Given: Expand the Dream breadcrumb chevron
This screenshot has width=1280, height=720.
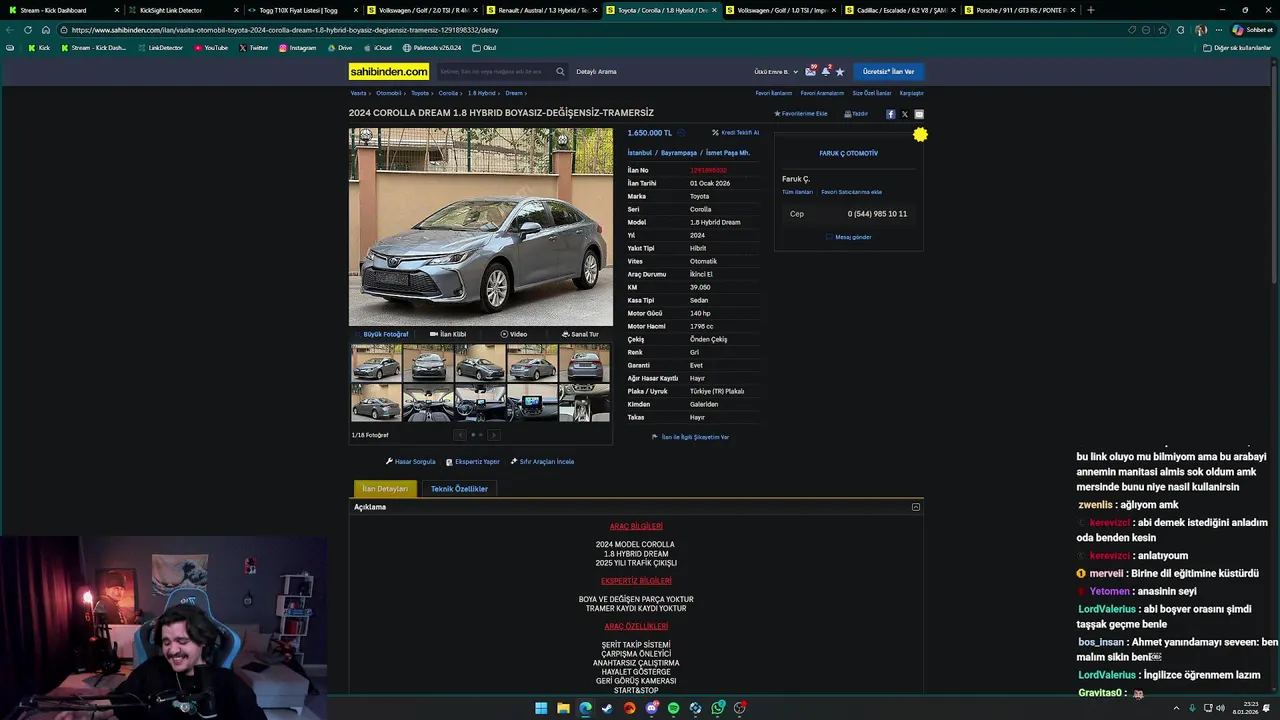Looking at the screenshot, I should [x=525, y=93].
